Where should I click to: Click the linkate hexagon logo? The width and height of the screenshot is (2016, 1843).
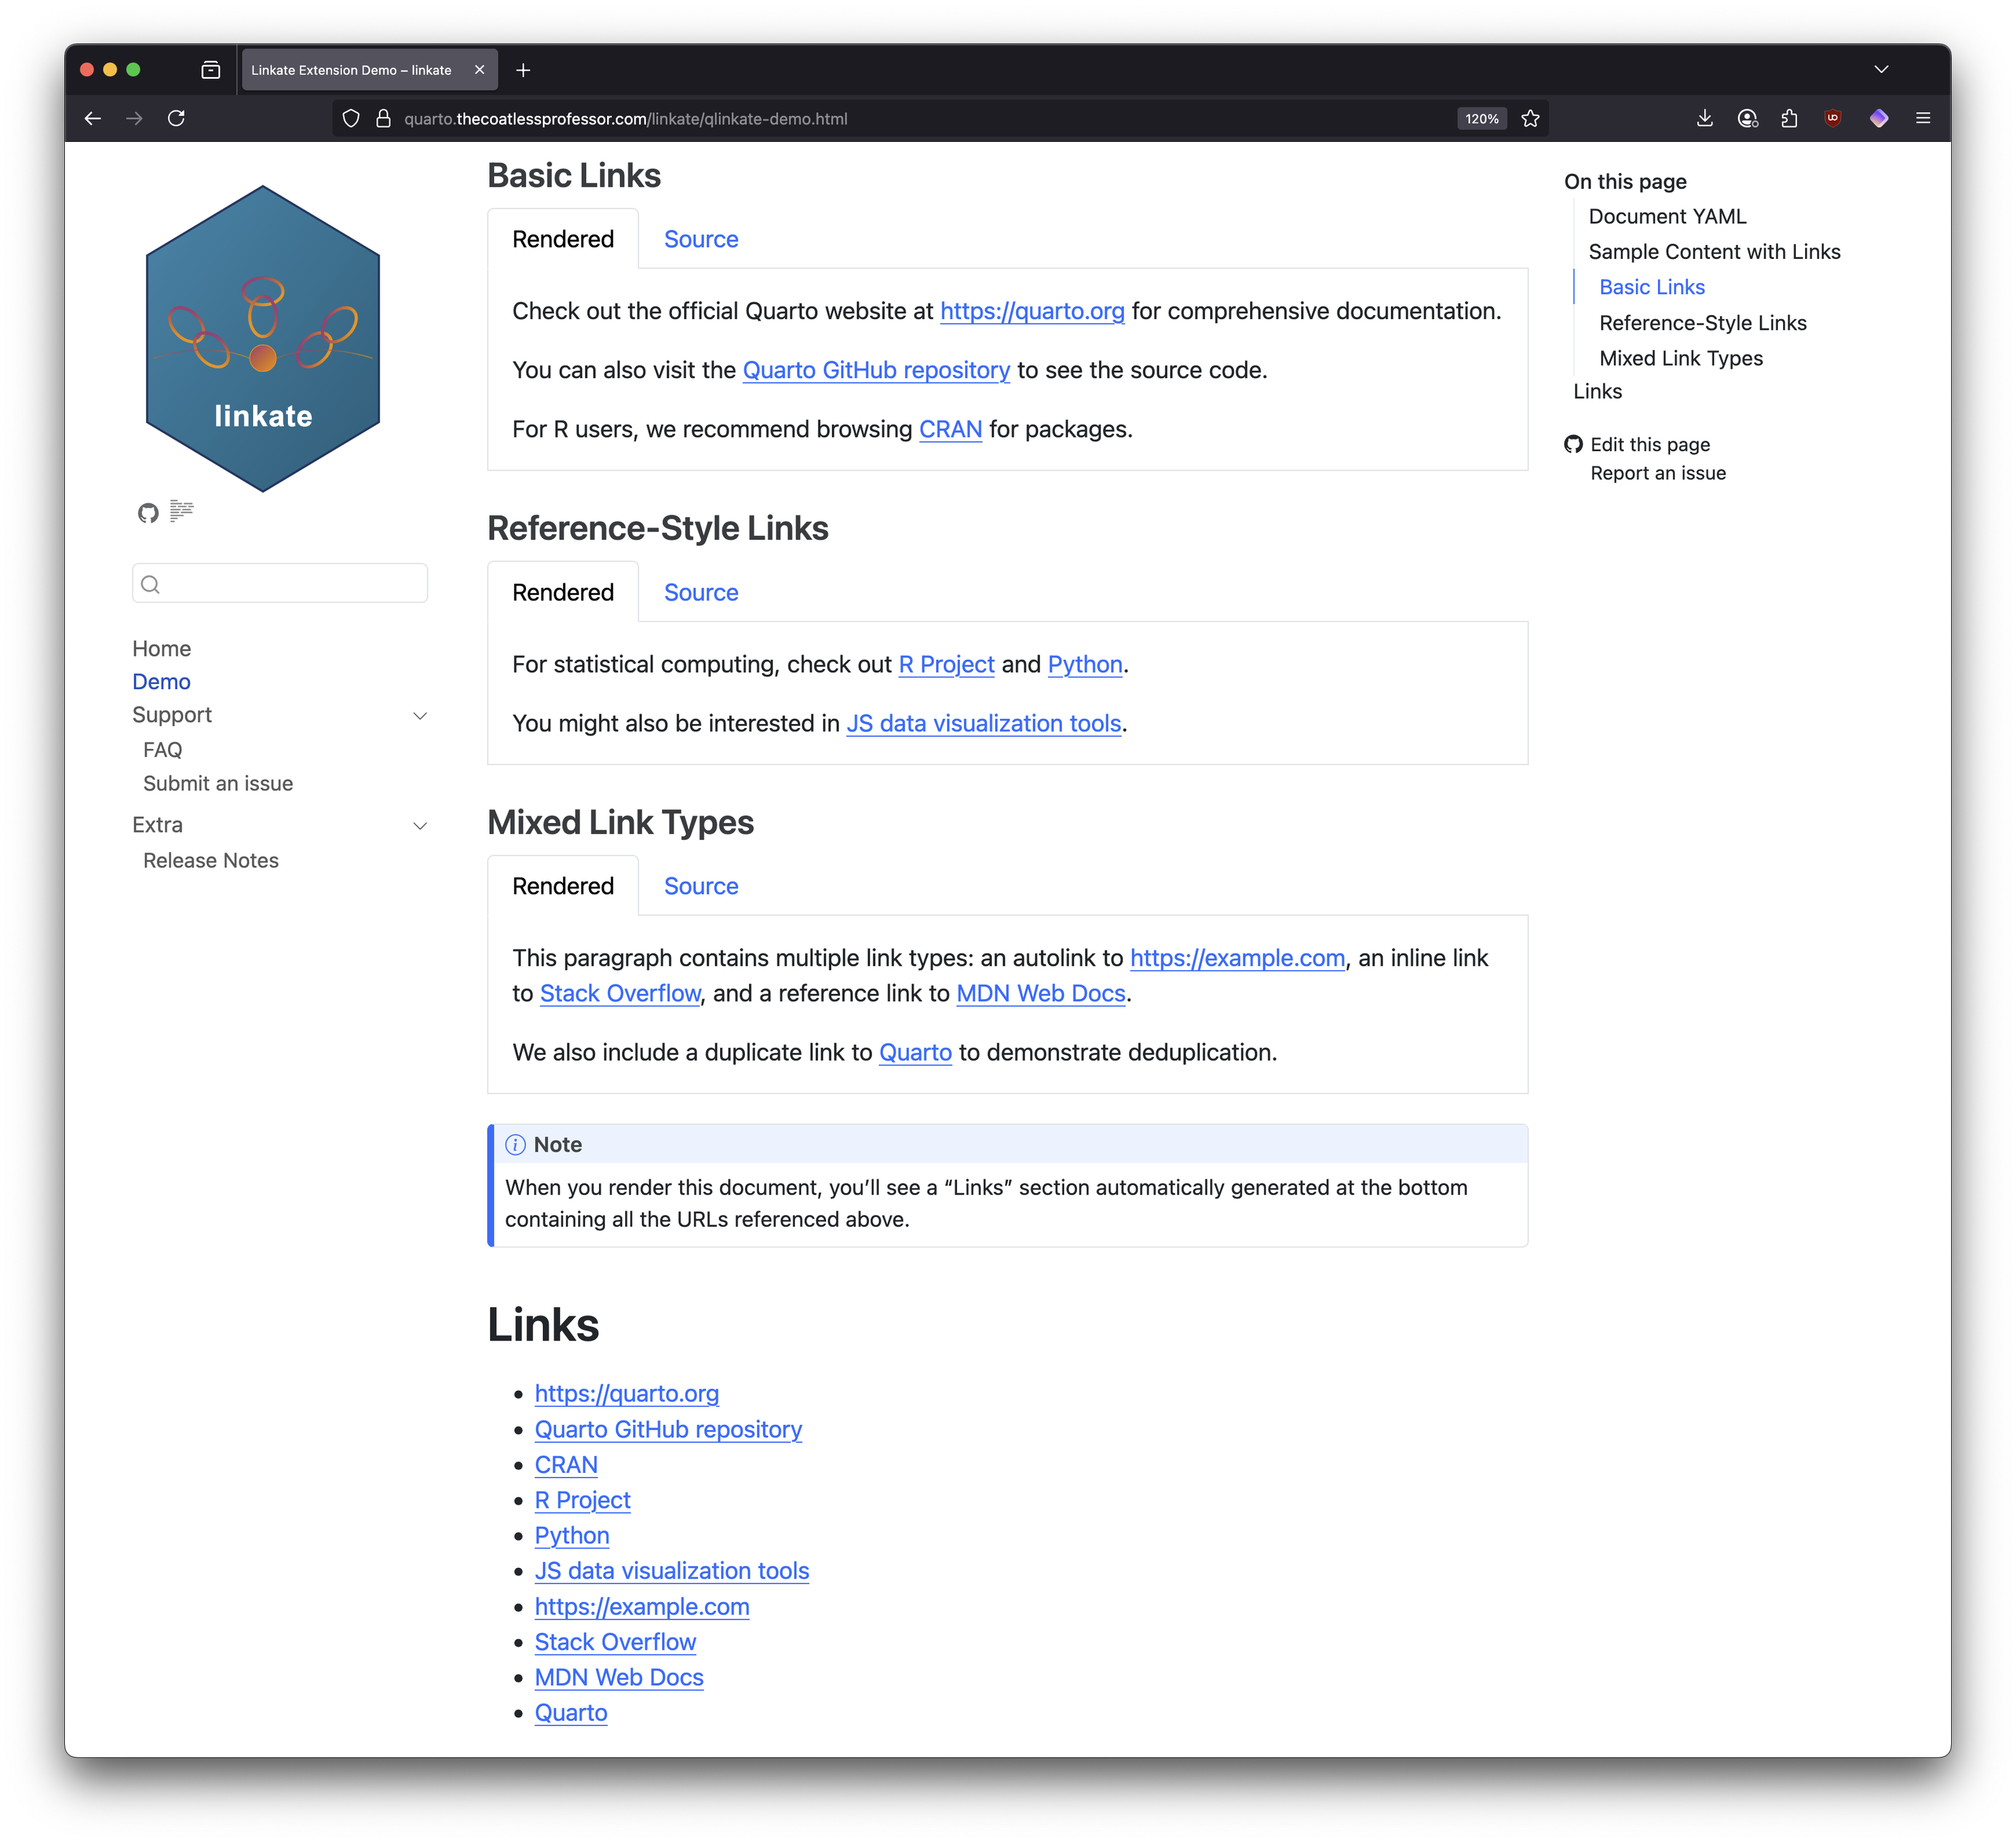pos(263,338)
